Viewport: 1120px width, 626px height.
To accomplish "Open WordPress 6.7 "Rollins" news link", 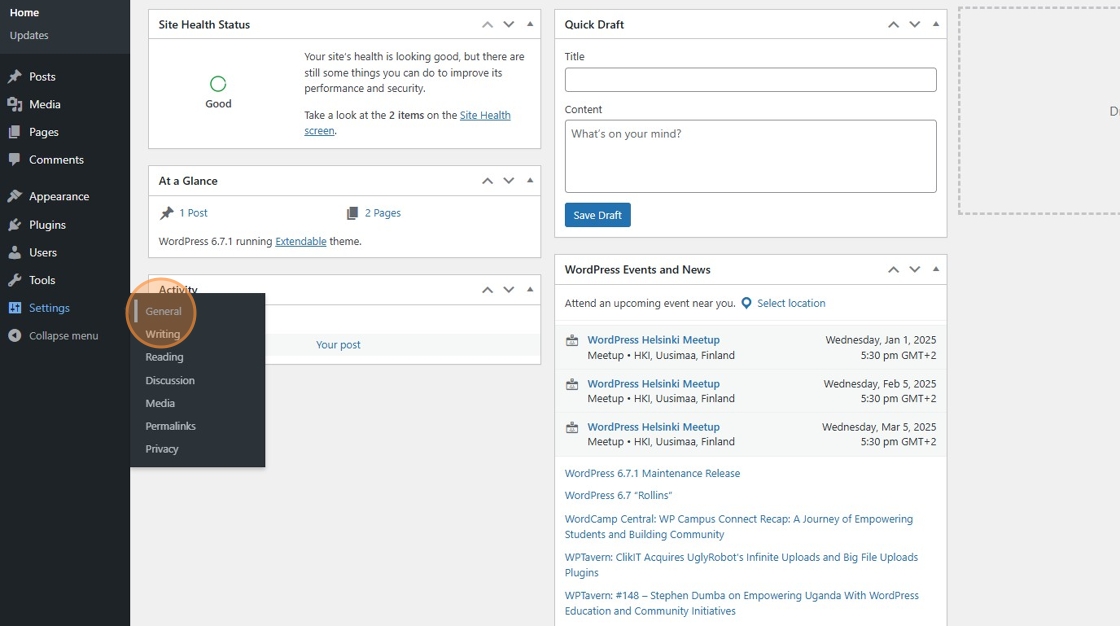I will click(x=618, y=495).
